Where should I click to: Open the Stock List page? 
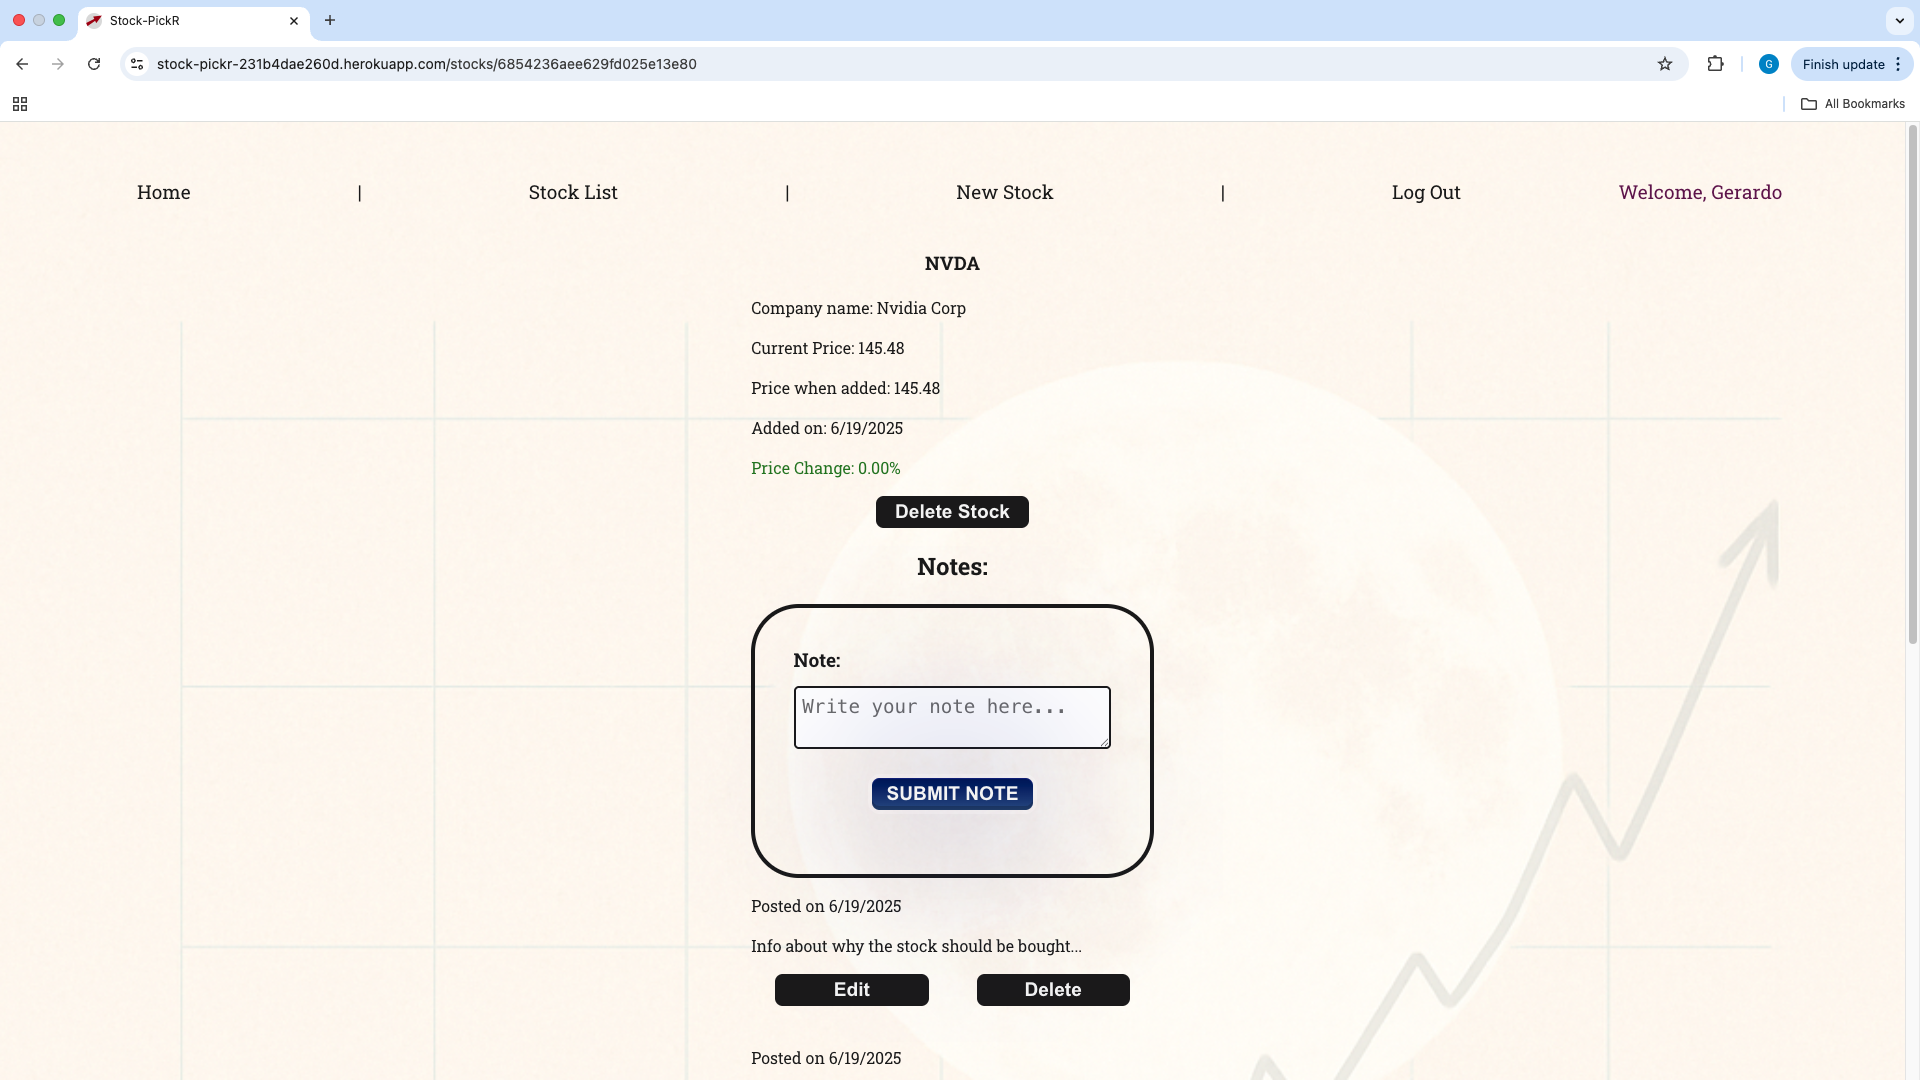573,192
